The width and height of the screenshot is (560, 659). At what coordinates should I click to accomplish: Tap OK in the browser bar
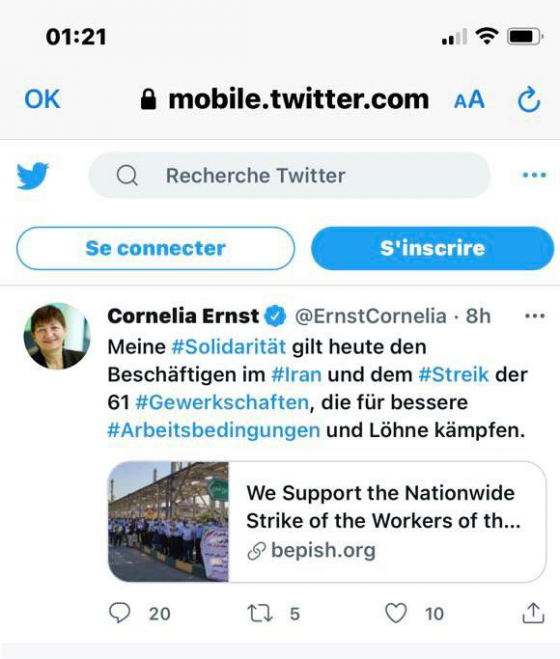42,99
